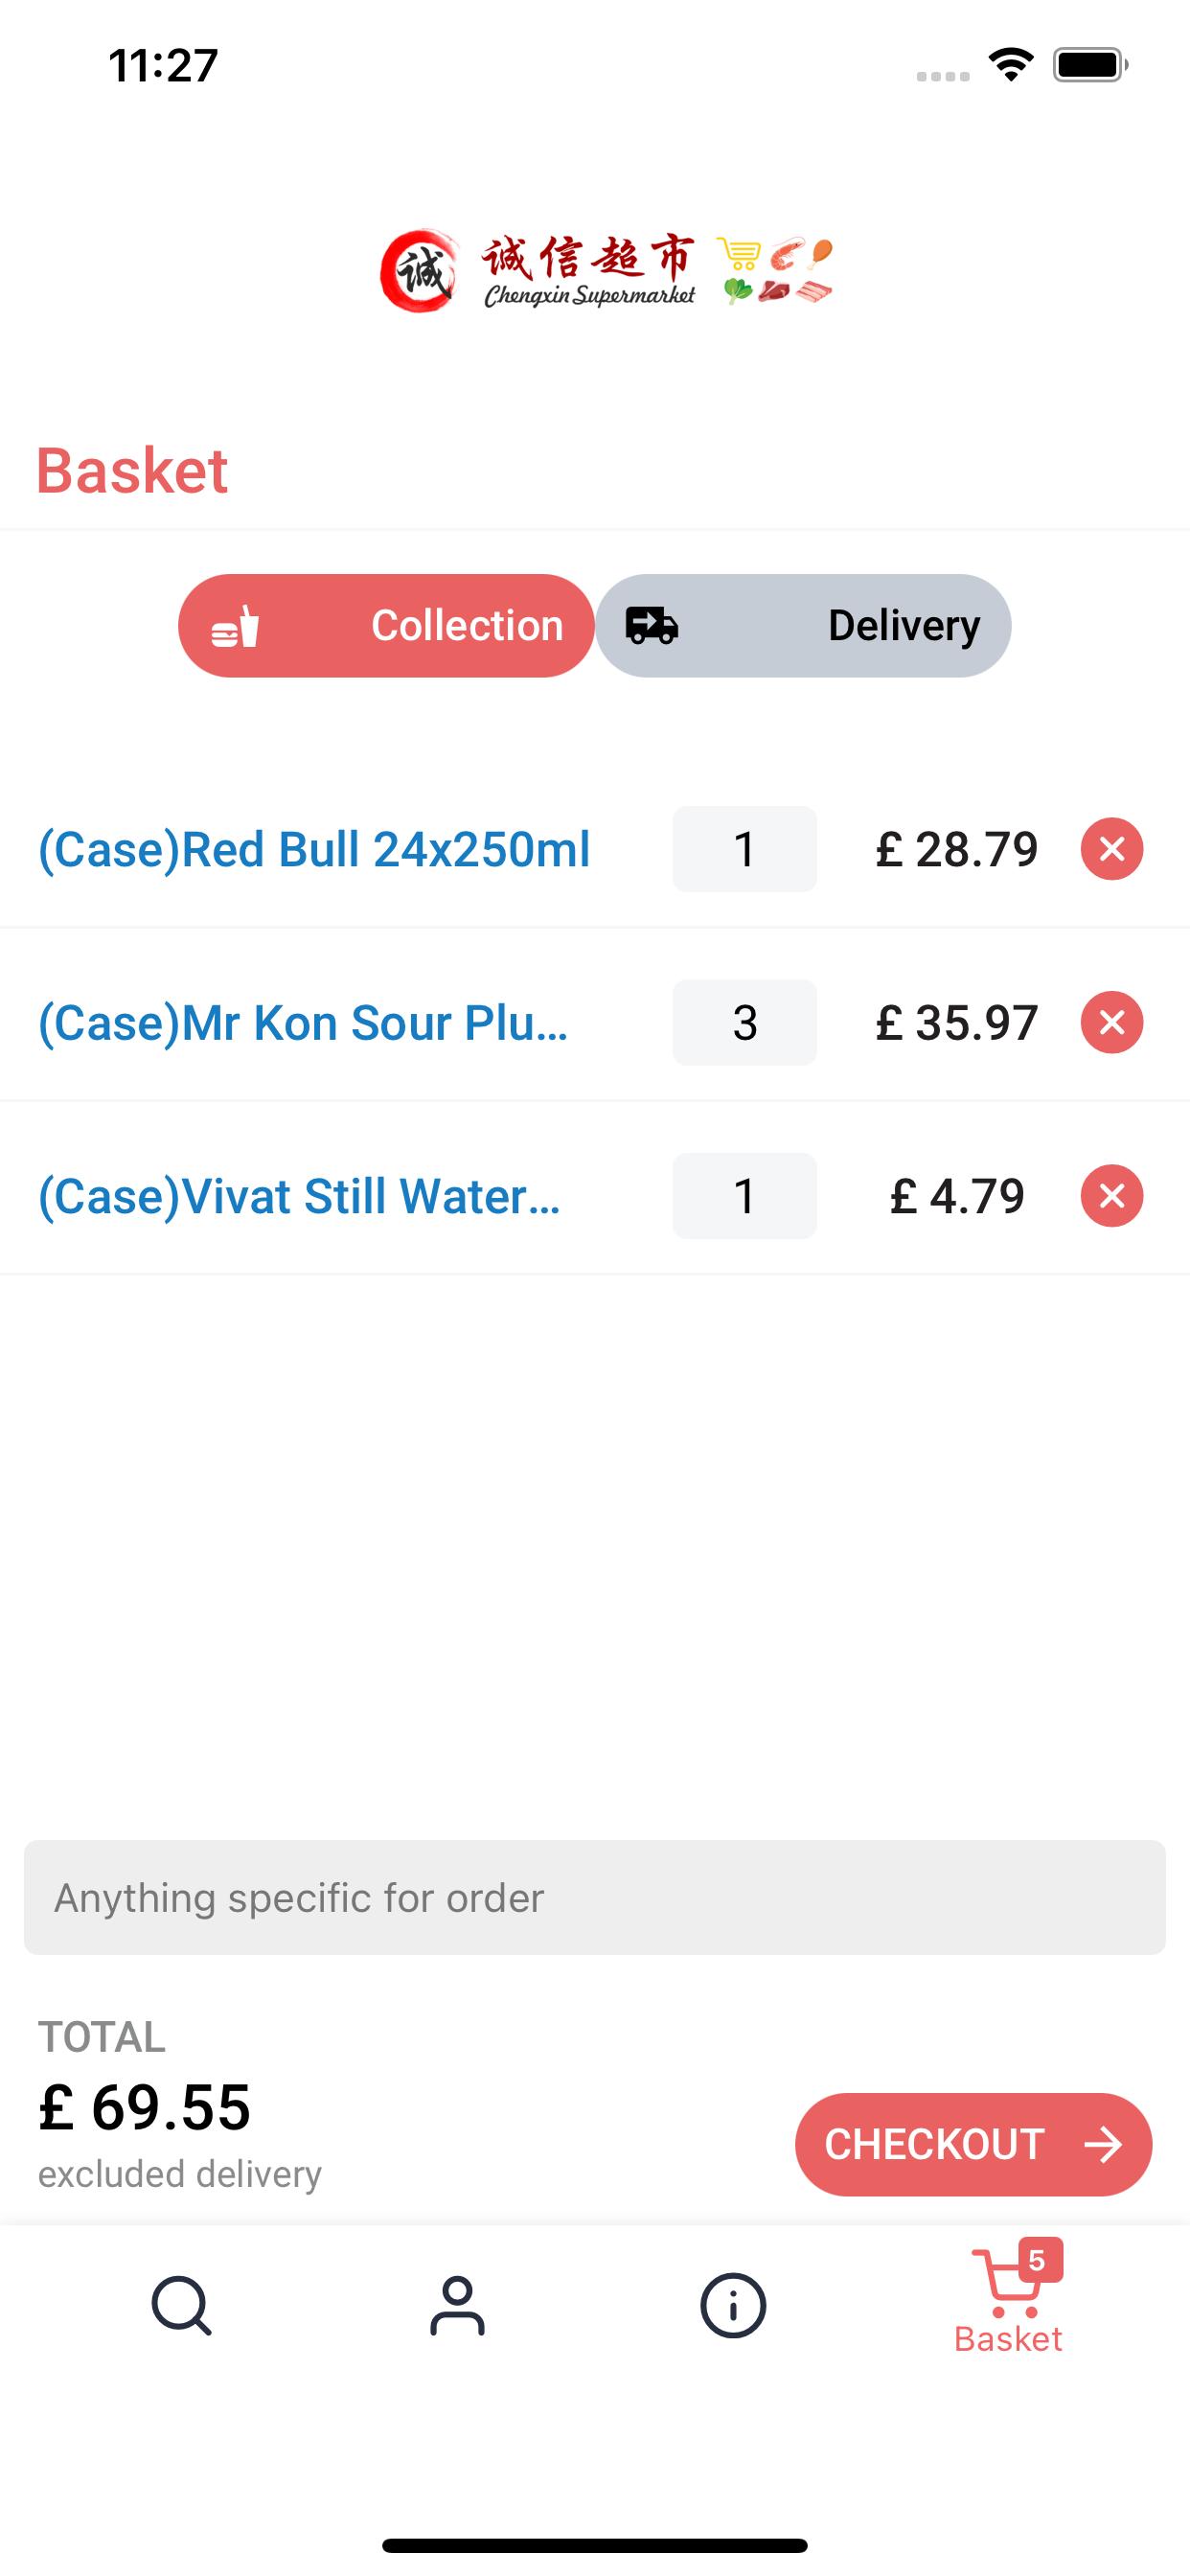Open the account profile icon

(457, 2306)
